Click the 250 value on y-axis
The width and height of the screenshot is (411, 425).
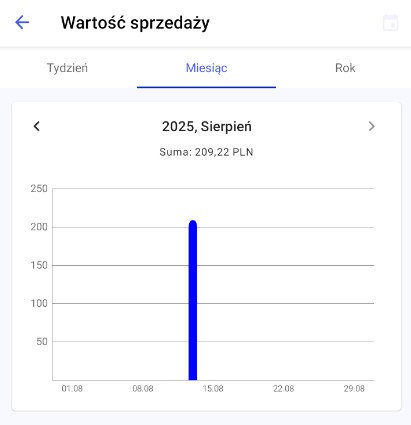point(39,189)
